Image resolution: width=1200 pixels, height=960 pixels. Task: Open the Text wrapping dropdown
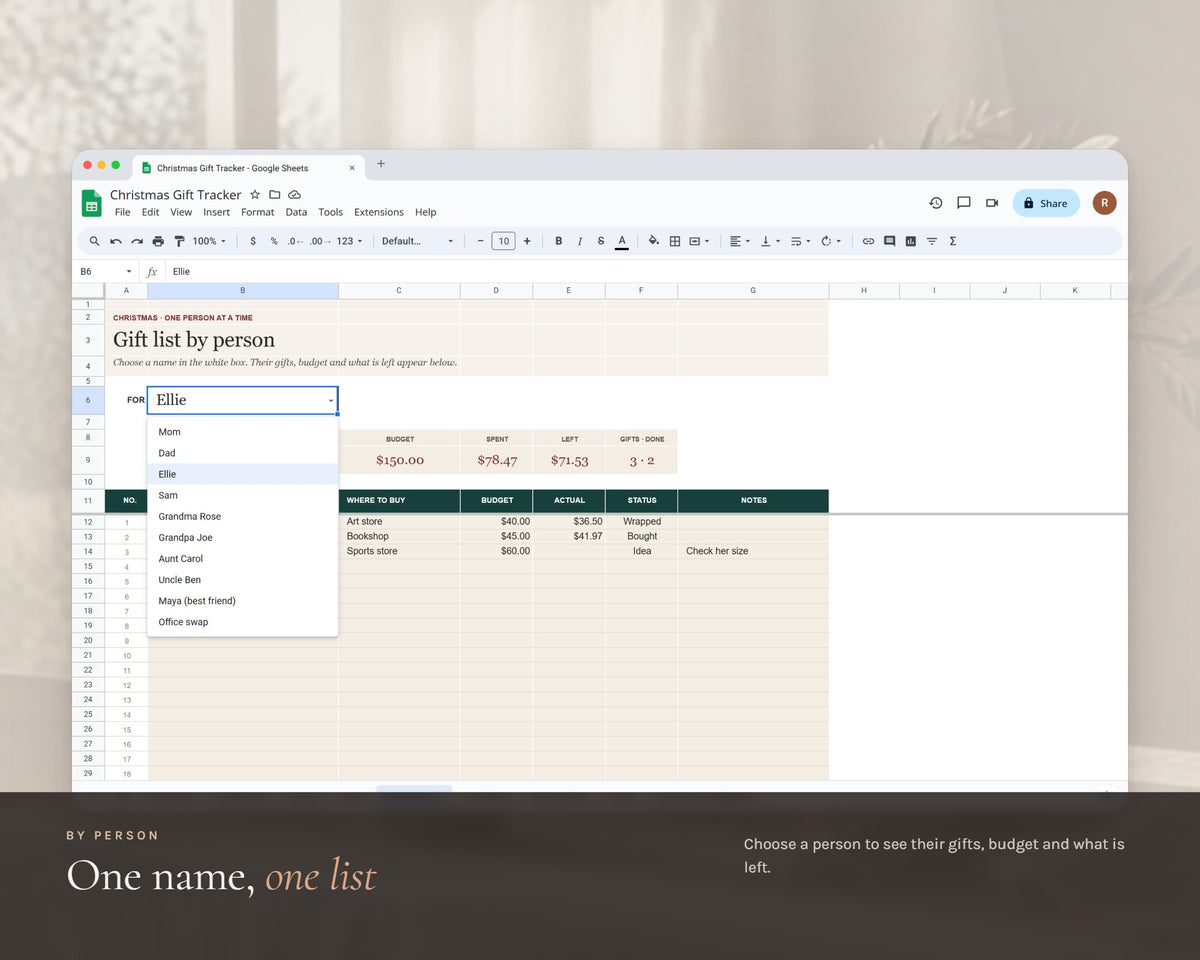click(x=800, y=241)
